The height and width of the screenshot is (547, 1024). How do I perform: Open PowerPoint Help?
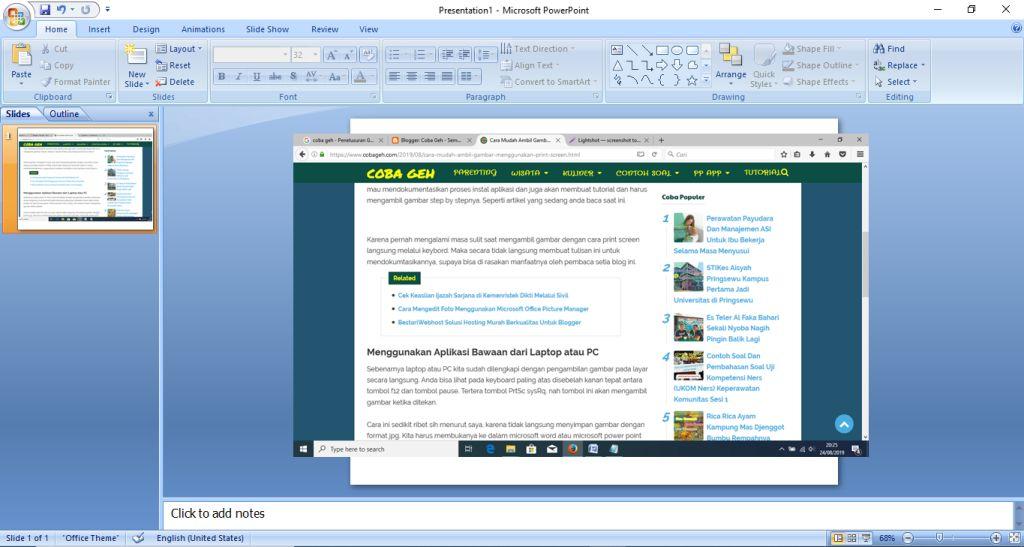(1016, 29)
